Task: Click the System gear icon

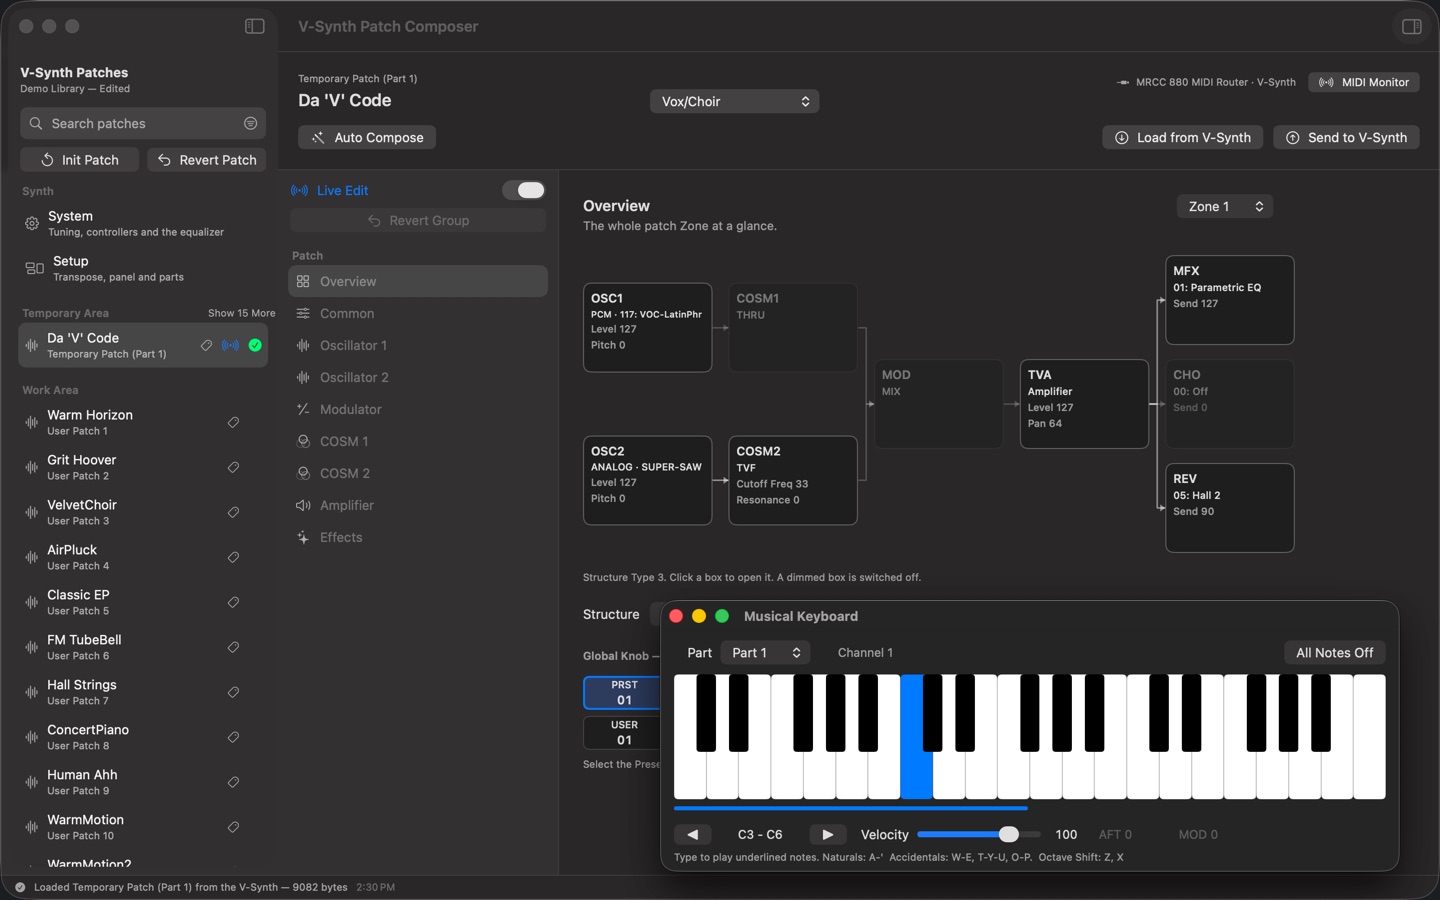Action: [32, 223]
